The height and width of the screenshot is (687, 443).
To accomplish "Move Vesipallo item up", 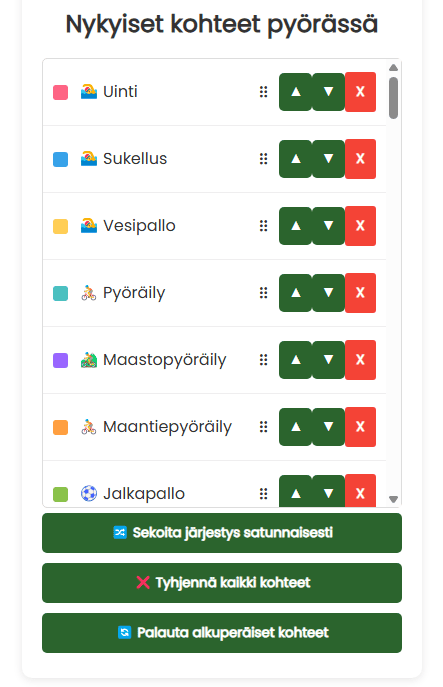I will click(x=296, y=226).
